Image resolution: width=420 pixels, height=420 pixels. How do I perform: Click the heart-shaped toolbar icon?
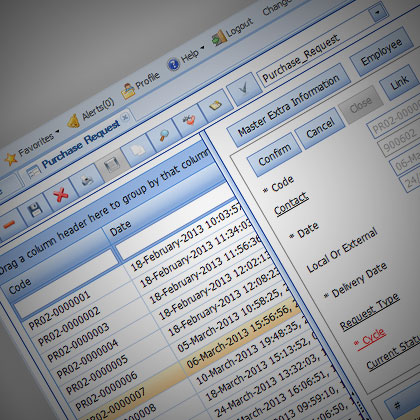[x=189, y=120]
